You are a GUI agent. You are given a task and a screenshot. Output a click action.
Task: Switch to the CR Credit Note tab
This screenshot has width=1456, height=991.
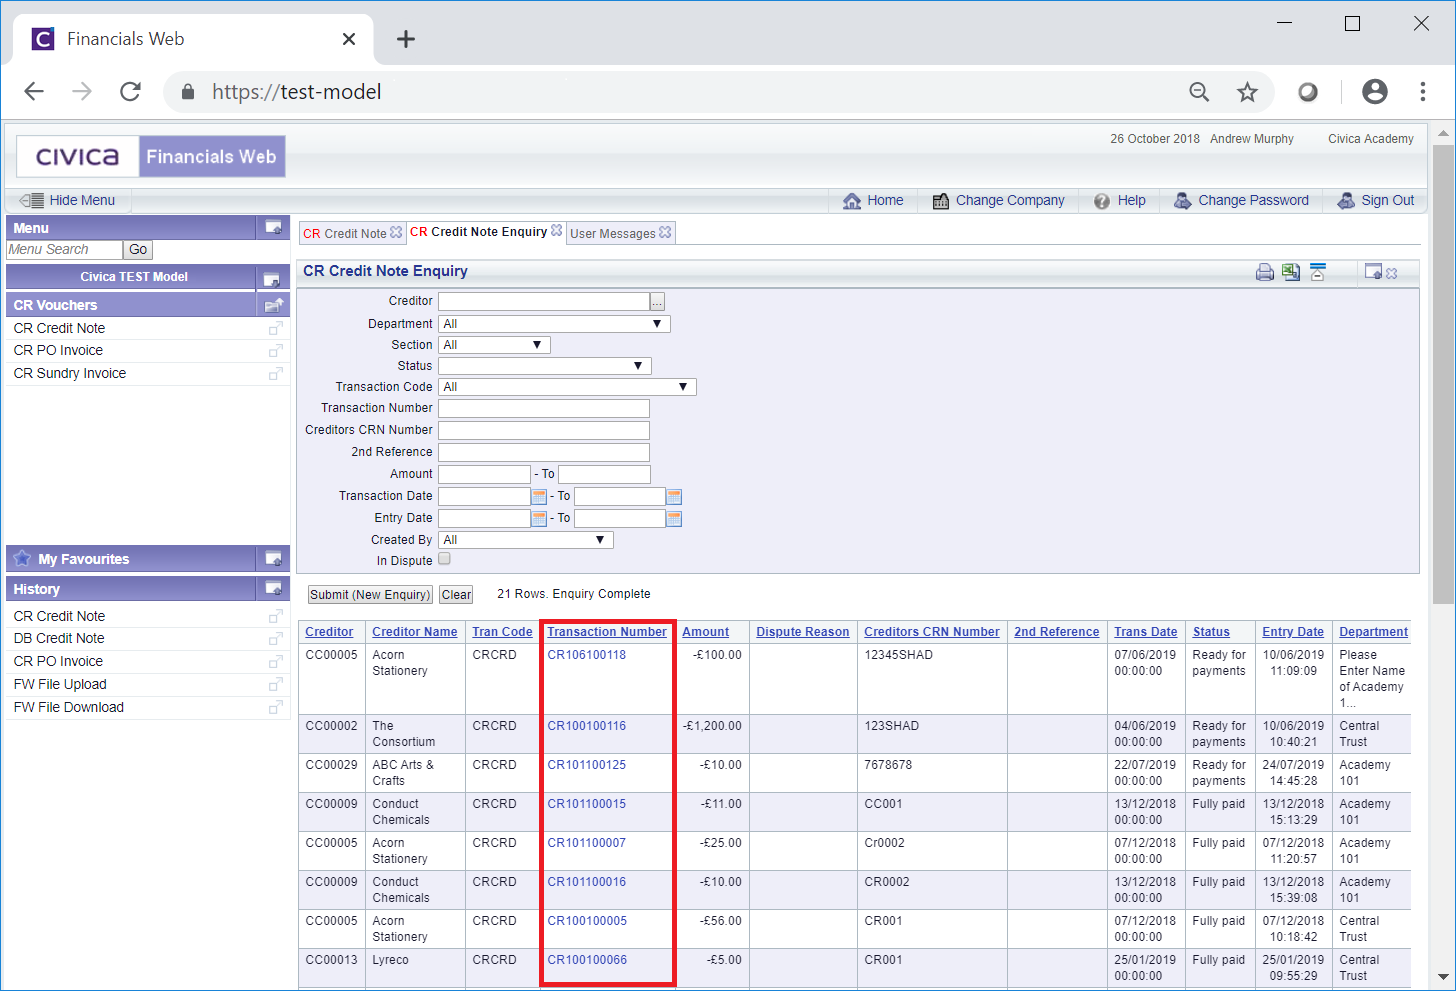coord(344,233)
